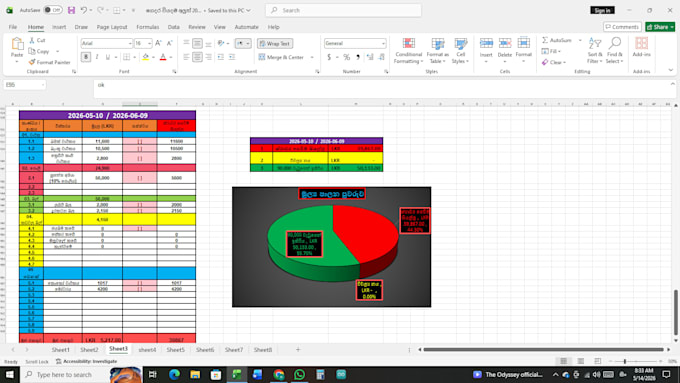Open Find & Select
The image size is (680, 383).
(615, 50)
